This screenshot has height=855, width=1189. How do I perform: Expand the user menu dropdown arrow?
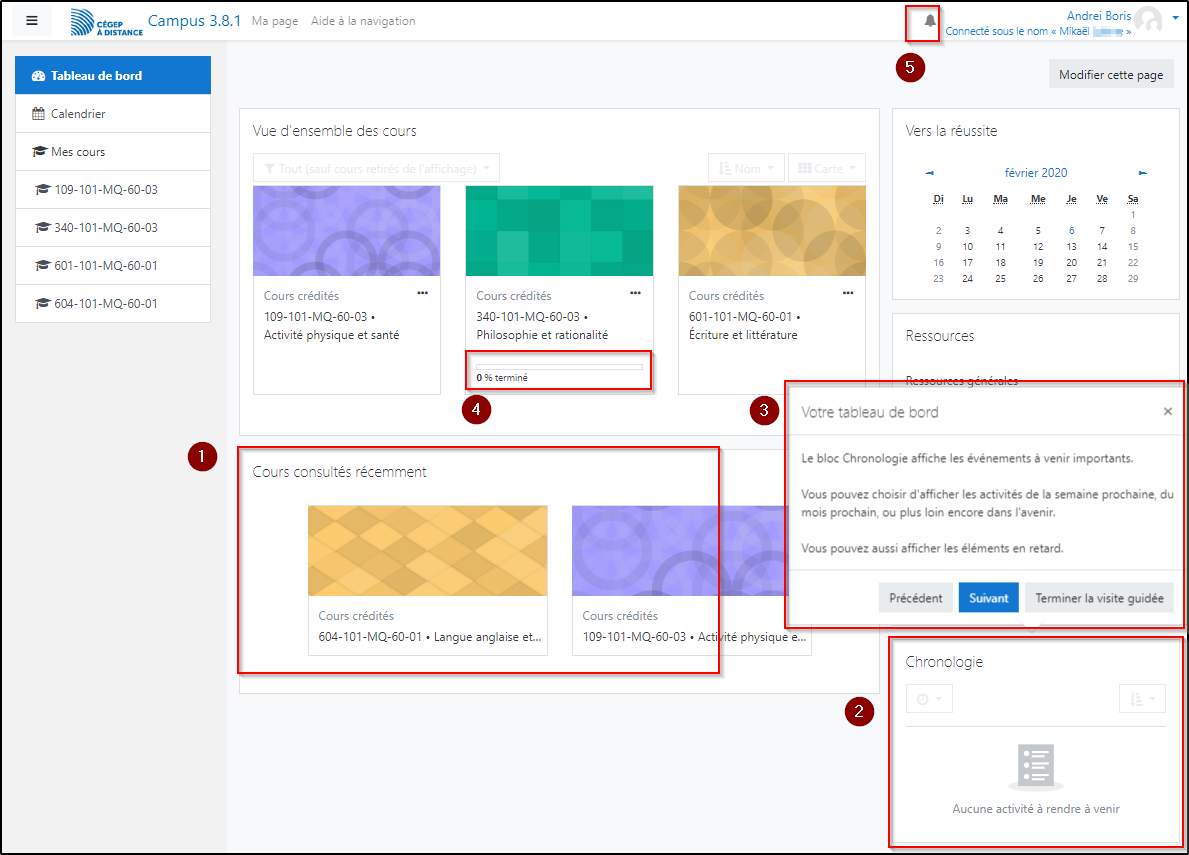pyautogui.click(x=1174, y=17)
